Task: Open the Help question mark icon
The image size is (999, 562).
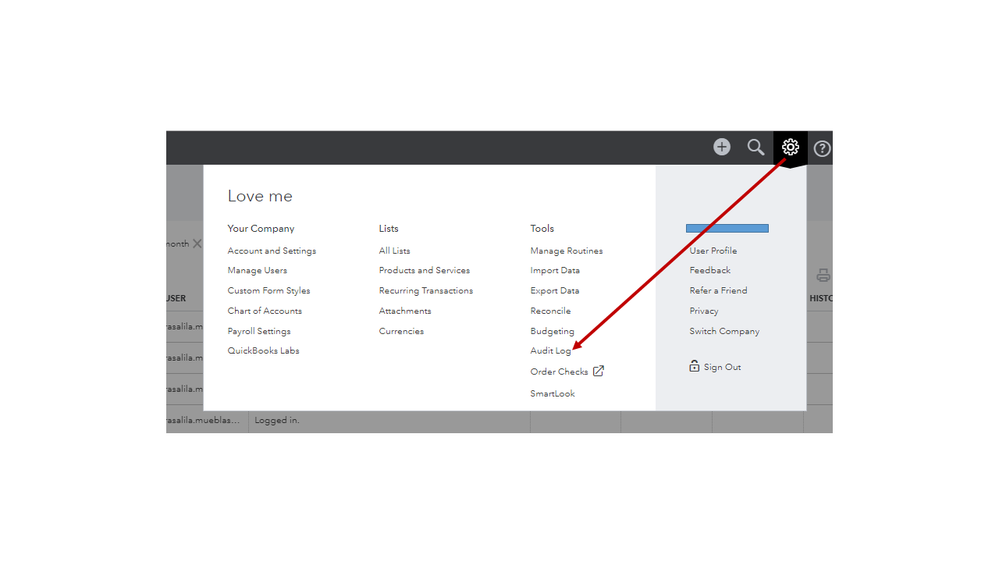Action: (x=822, y=148)
